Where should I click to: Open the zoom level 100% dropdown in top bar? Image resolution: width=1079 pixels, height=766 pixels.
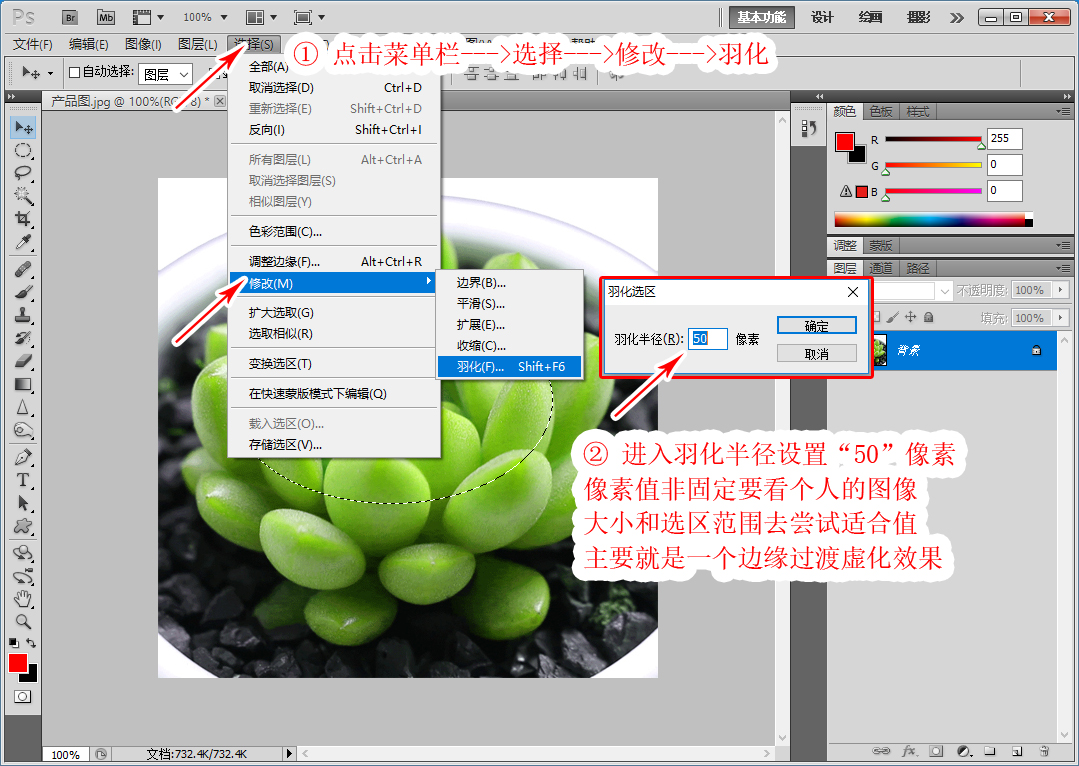tap(205, 17)
